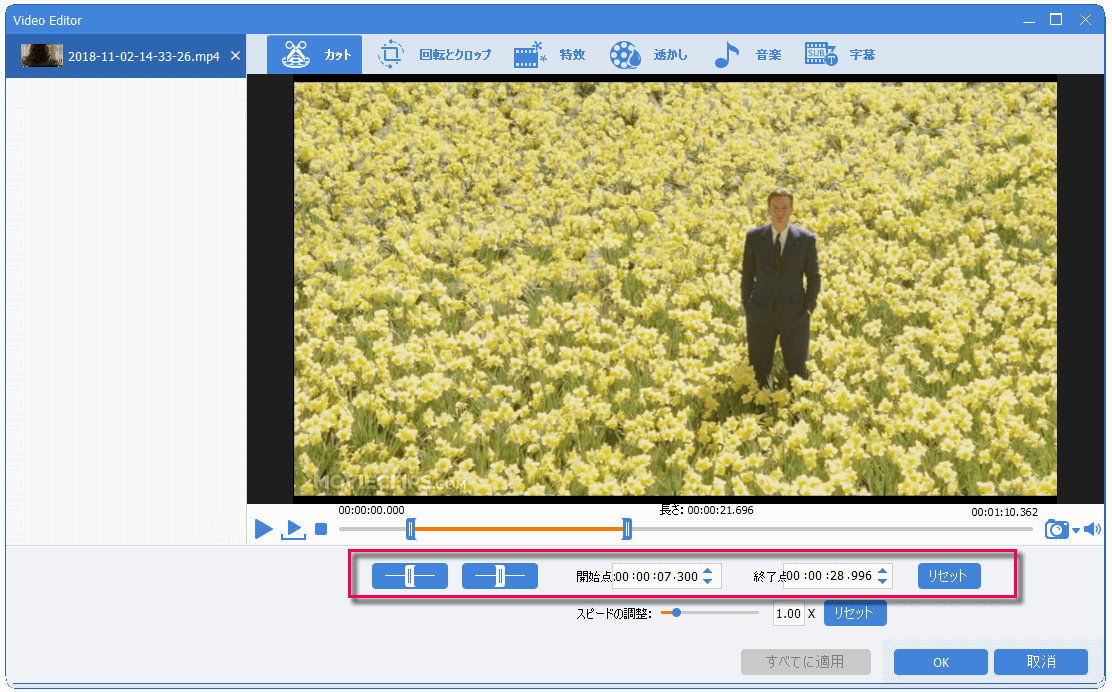Screen dimensions: 1112x692
Task: Click the すべてに適用 apply-to-all button
Action: click(806, 662)
